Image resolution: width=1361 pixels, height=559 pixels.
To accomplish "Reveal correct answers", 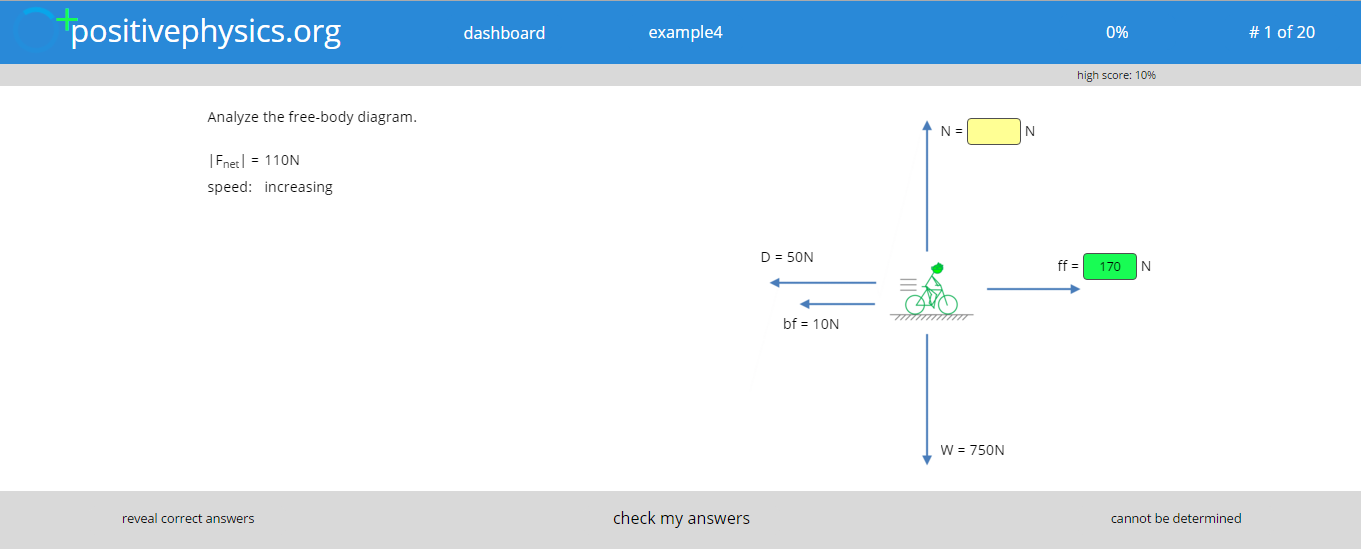I will point(188,519).
